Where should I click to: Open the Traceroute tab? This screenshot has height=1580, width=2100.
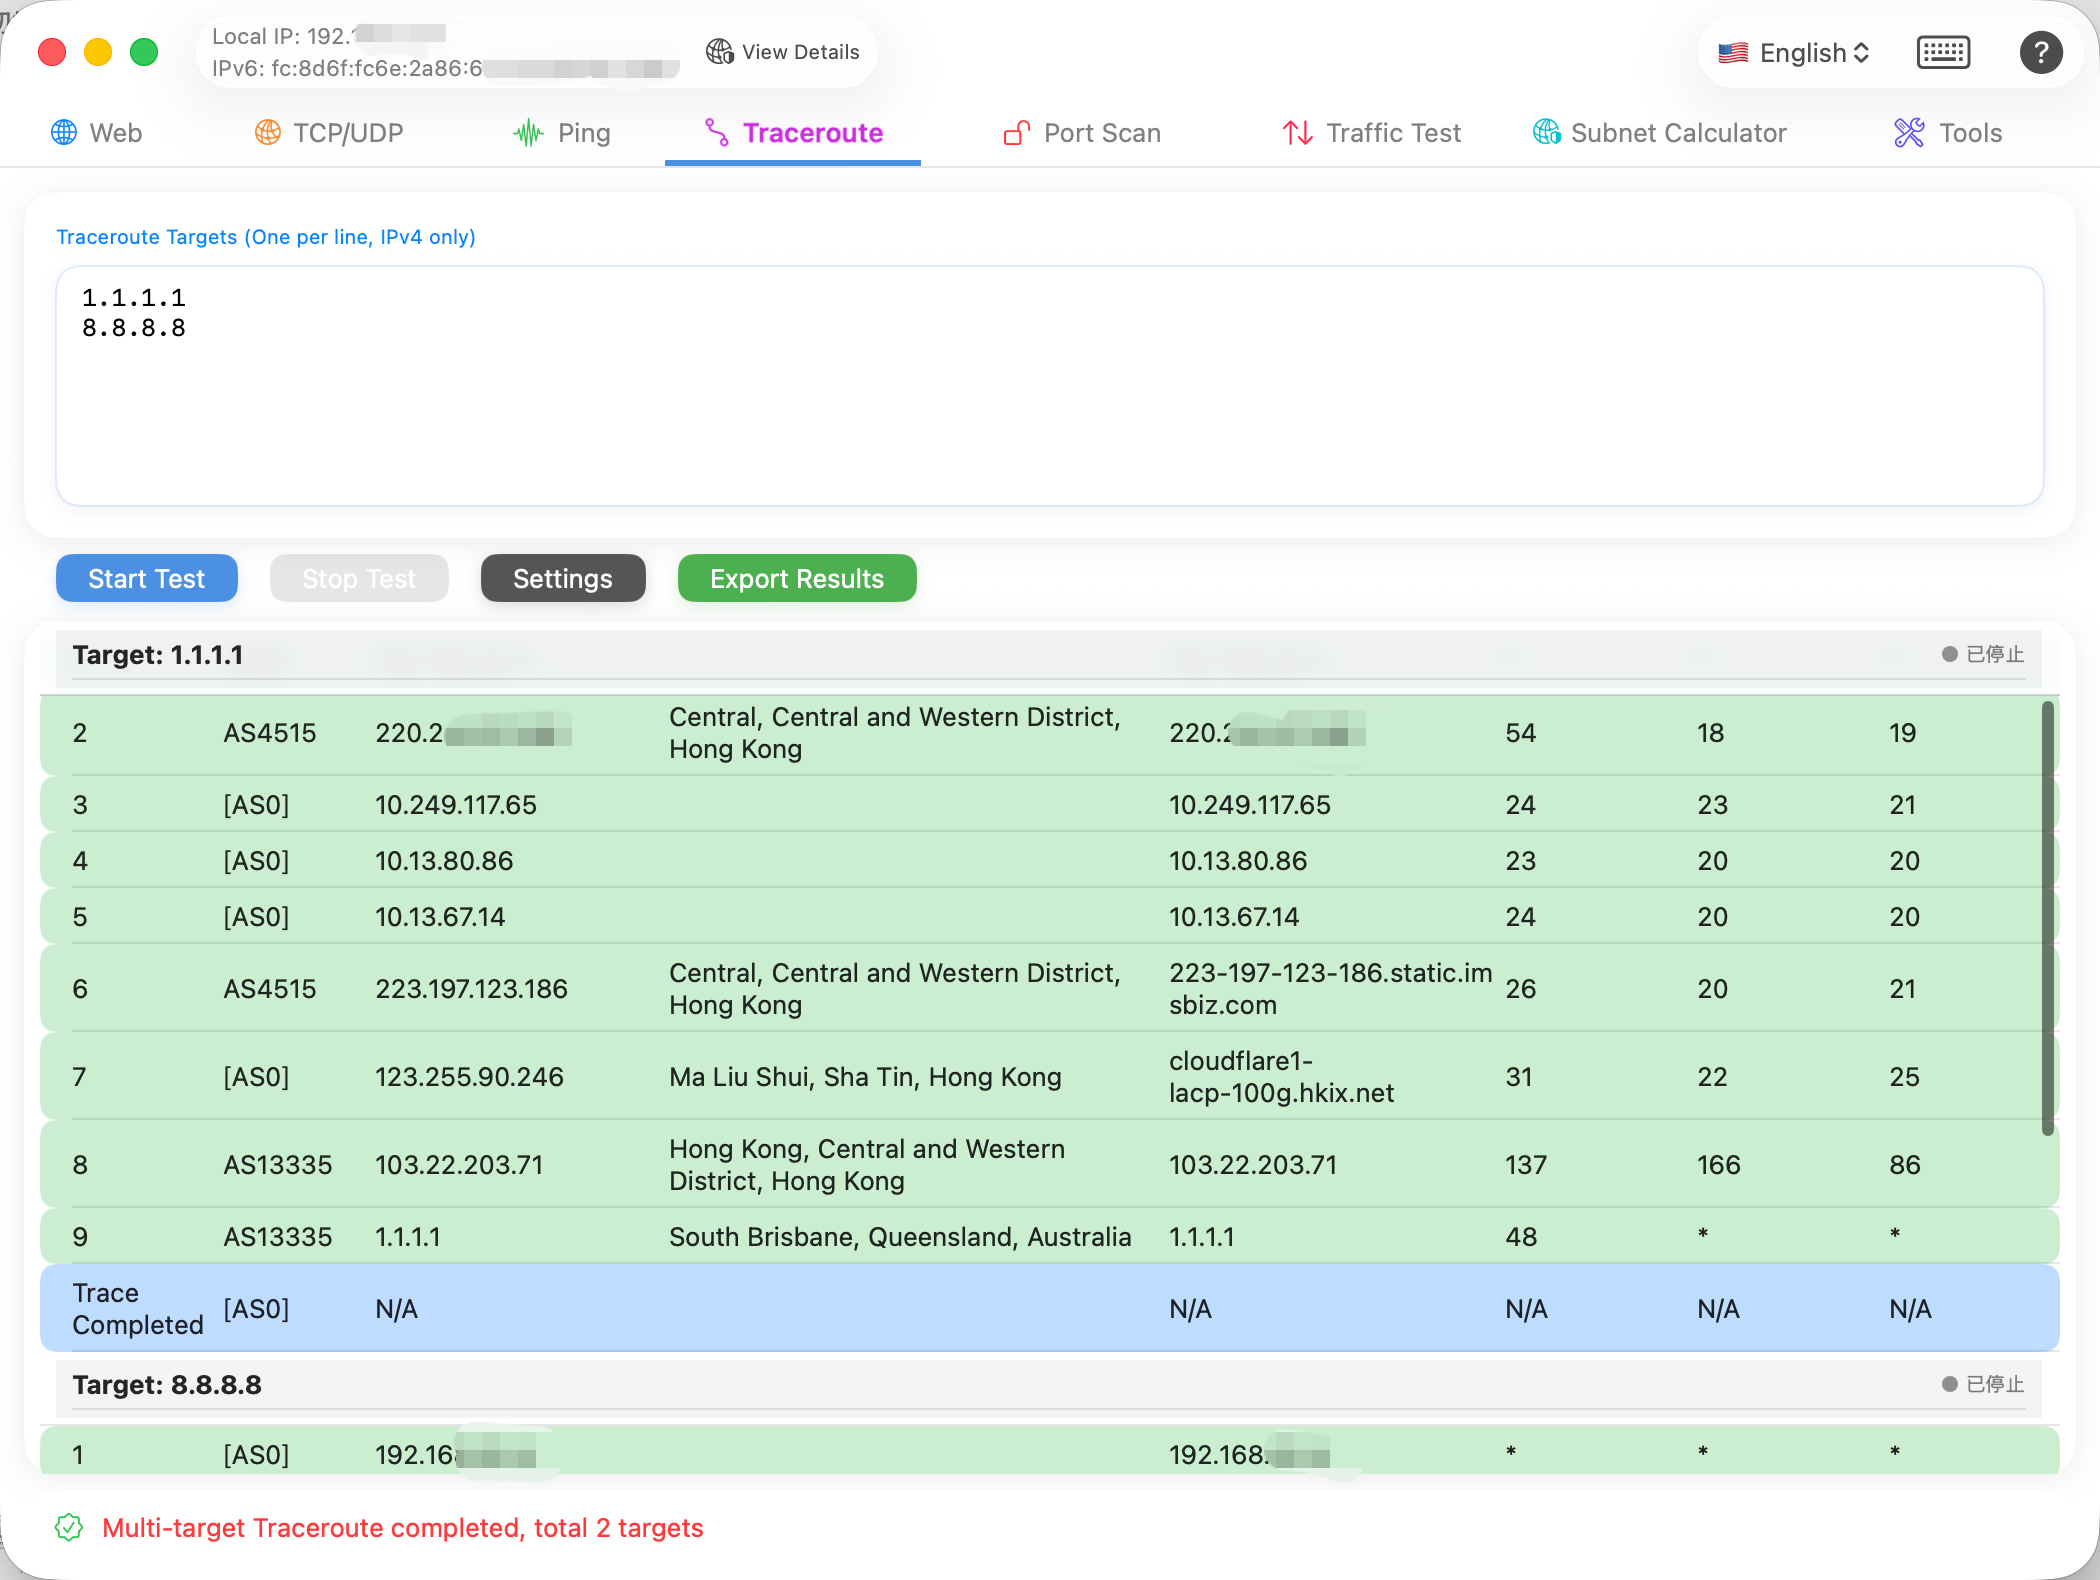click(793, 132)
